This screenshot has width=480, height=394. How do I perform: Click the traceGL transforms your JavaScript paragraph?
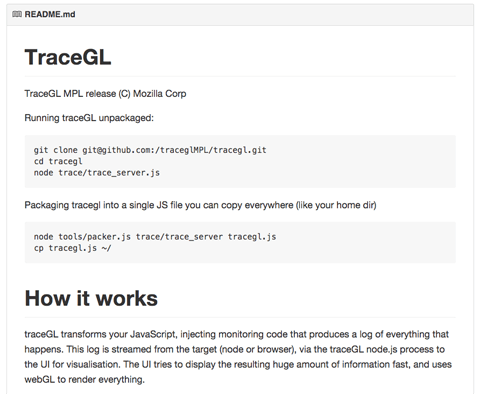(238, 357)
